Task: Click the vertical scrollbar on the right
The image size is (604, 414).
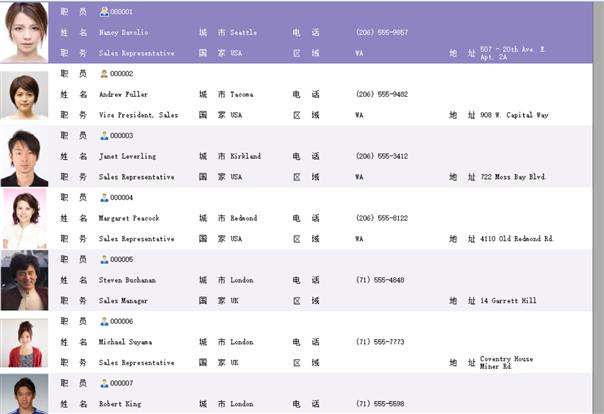Action: [x=598, y=207]
